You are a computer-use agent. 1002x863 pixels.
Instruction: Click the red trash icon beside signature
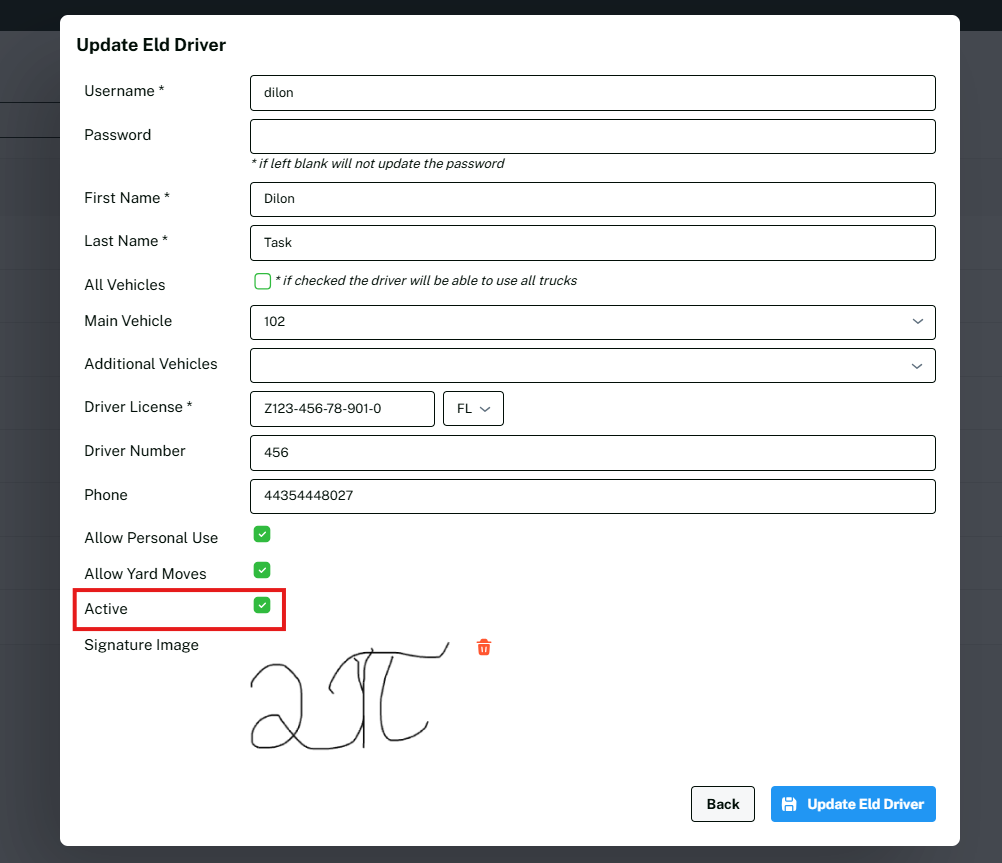(x=484, y=647)
